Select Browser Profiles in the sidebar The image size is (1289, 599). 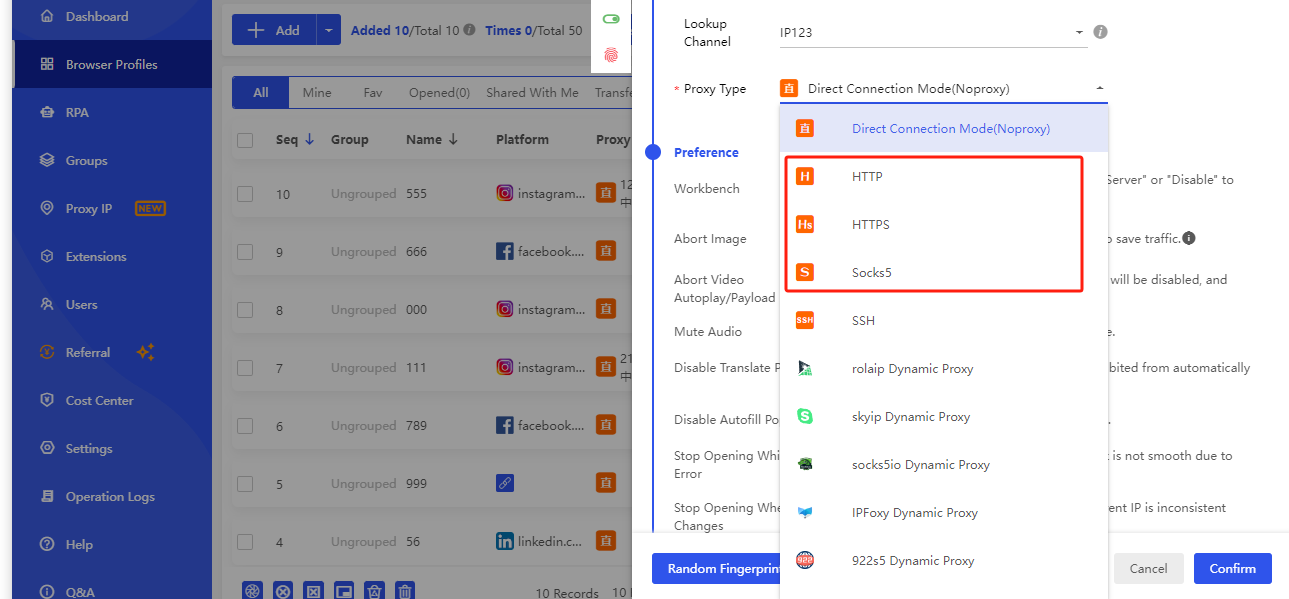[111, 65]
